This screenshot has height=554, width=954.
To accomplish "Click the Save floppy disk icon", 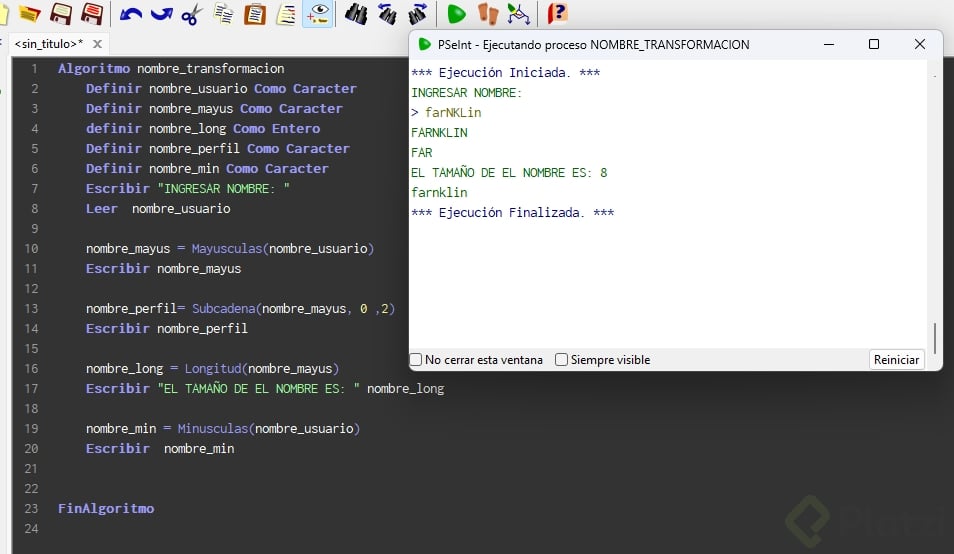I will (61, 14).
